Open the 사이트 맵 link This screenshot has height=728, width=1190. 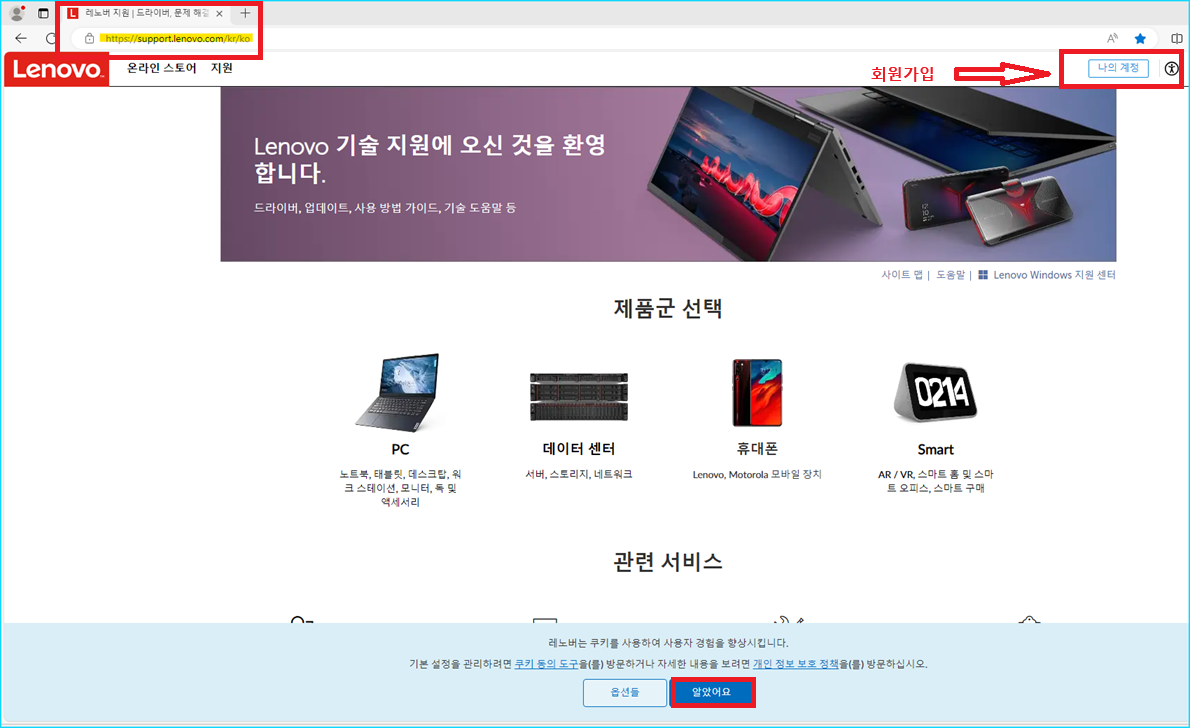pos(902,275)
